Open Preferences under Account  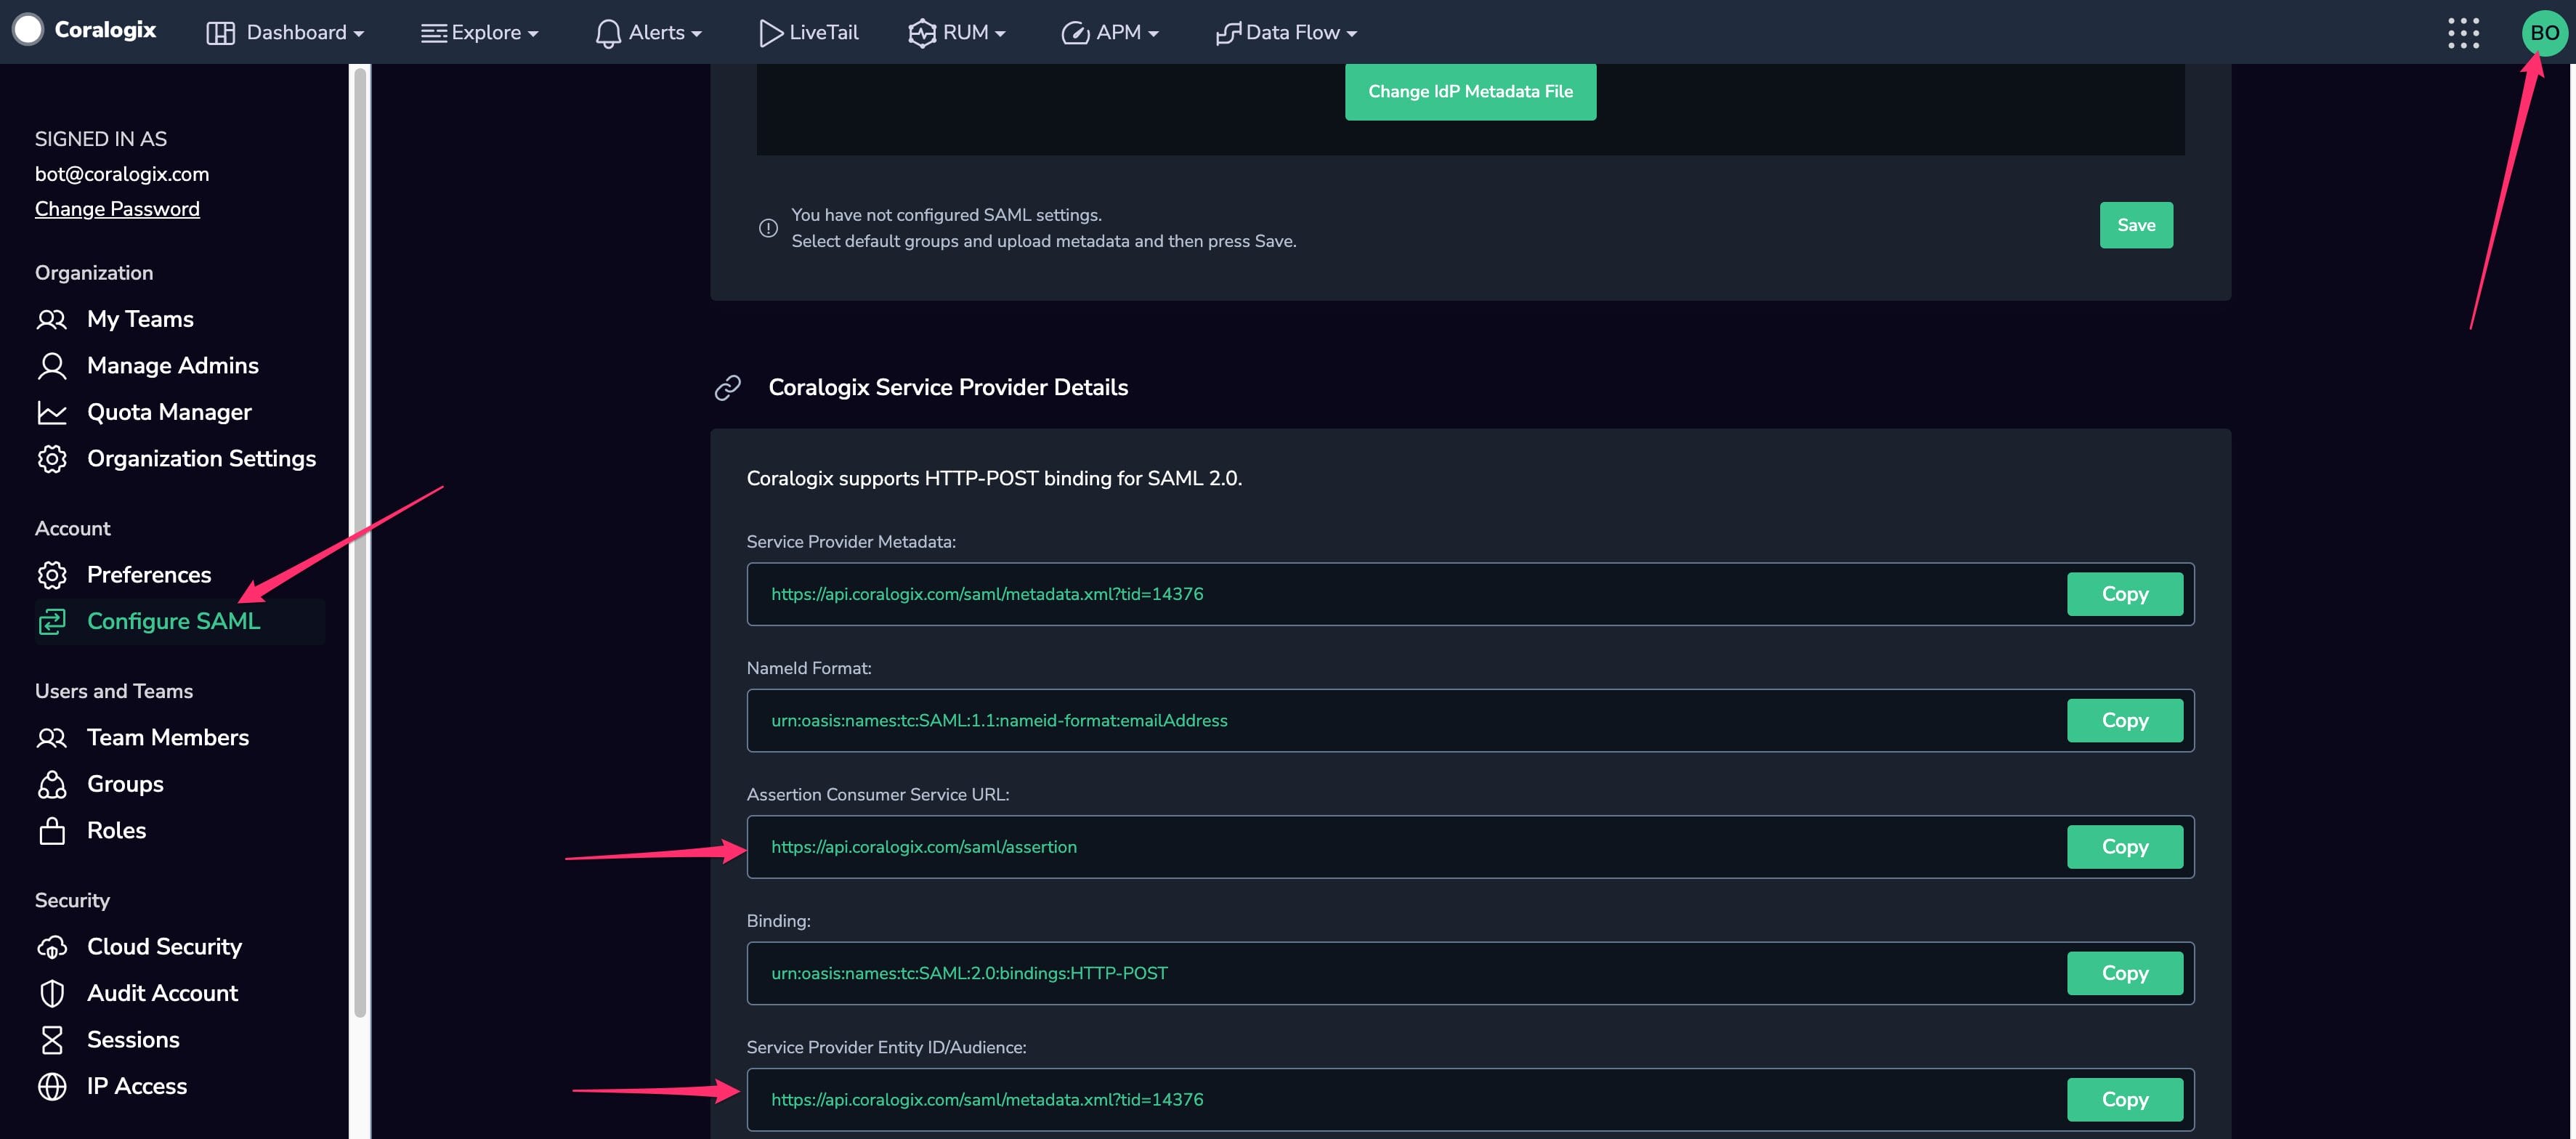149,575
